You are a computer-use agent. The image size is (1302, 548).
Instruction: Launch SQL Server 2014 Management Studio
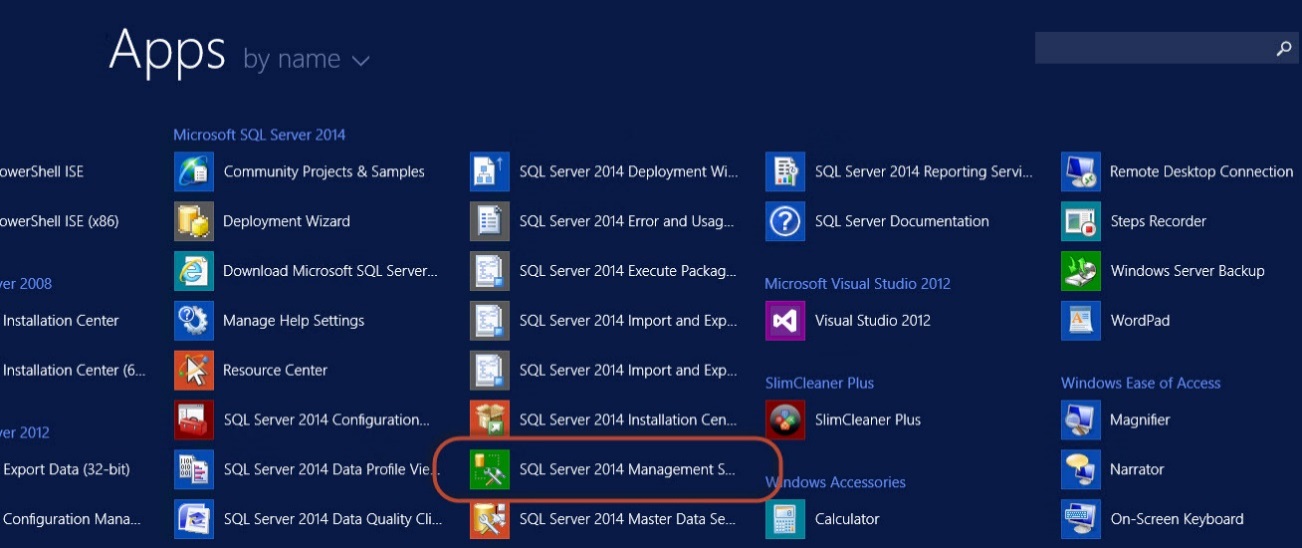[605, 469]
